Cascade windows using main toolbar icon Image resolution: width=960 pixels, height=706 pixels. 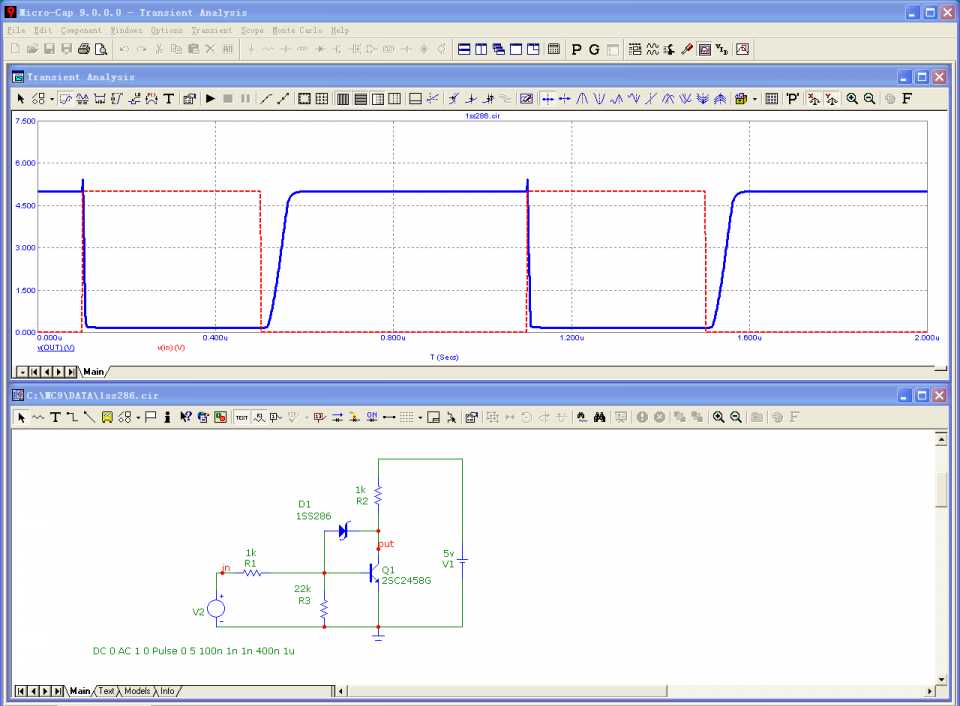(x=498, y=49)
